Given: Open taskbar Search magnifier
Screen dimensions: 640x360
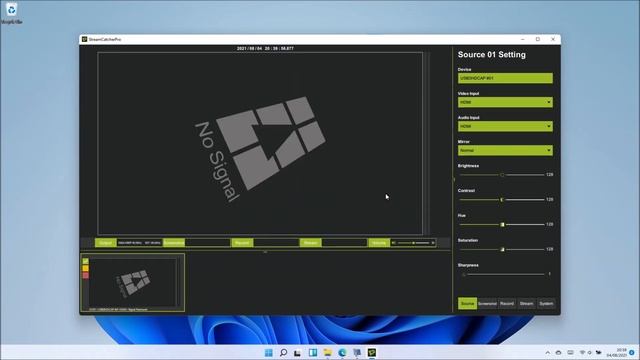Looking at the screenshot, I should [283, 353].
